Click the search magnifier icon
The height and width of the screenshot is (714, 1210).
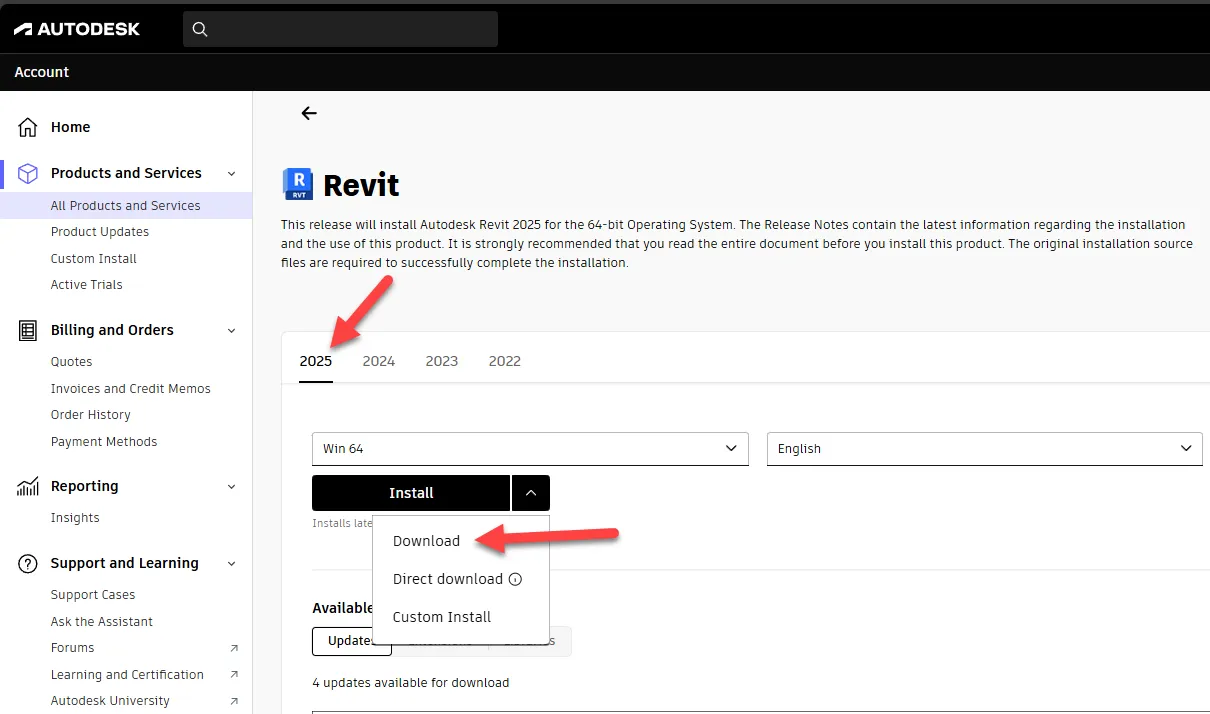coord(200,29)
